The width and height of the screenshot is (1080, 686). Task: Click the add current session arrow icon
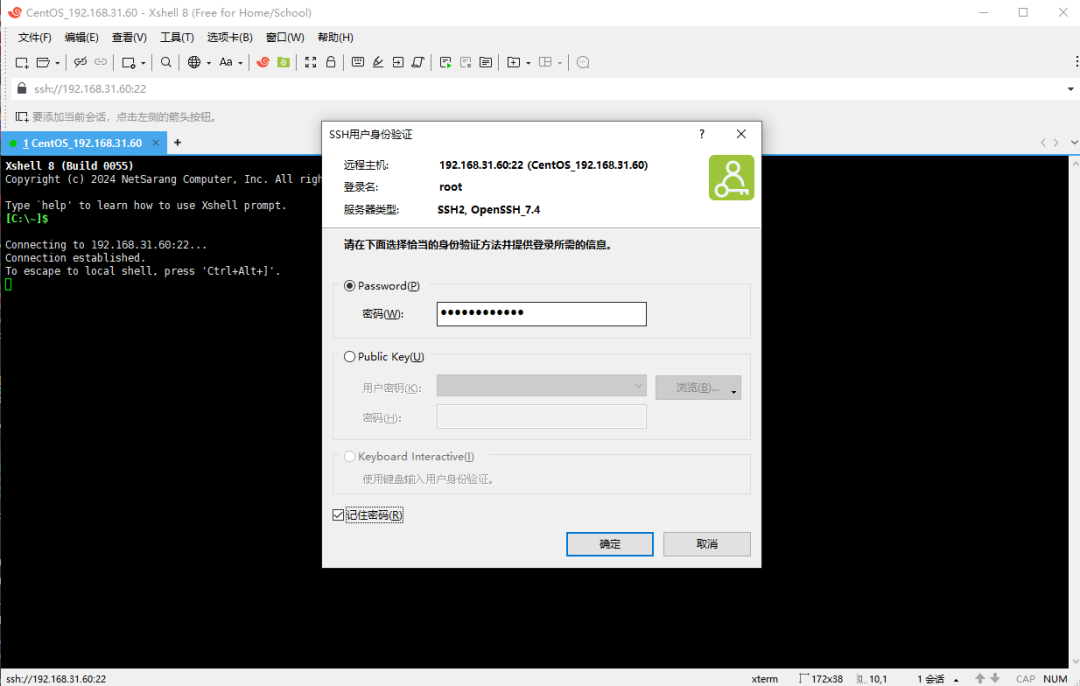[x=22, y=117]
